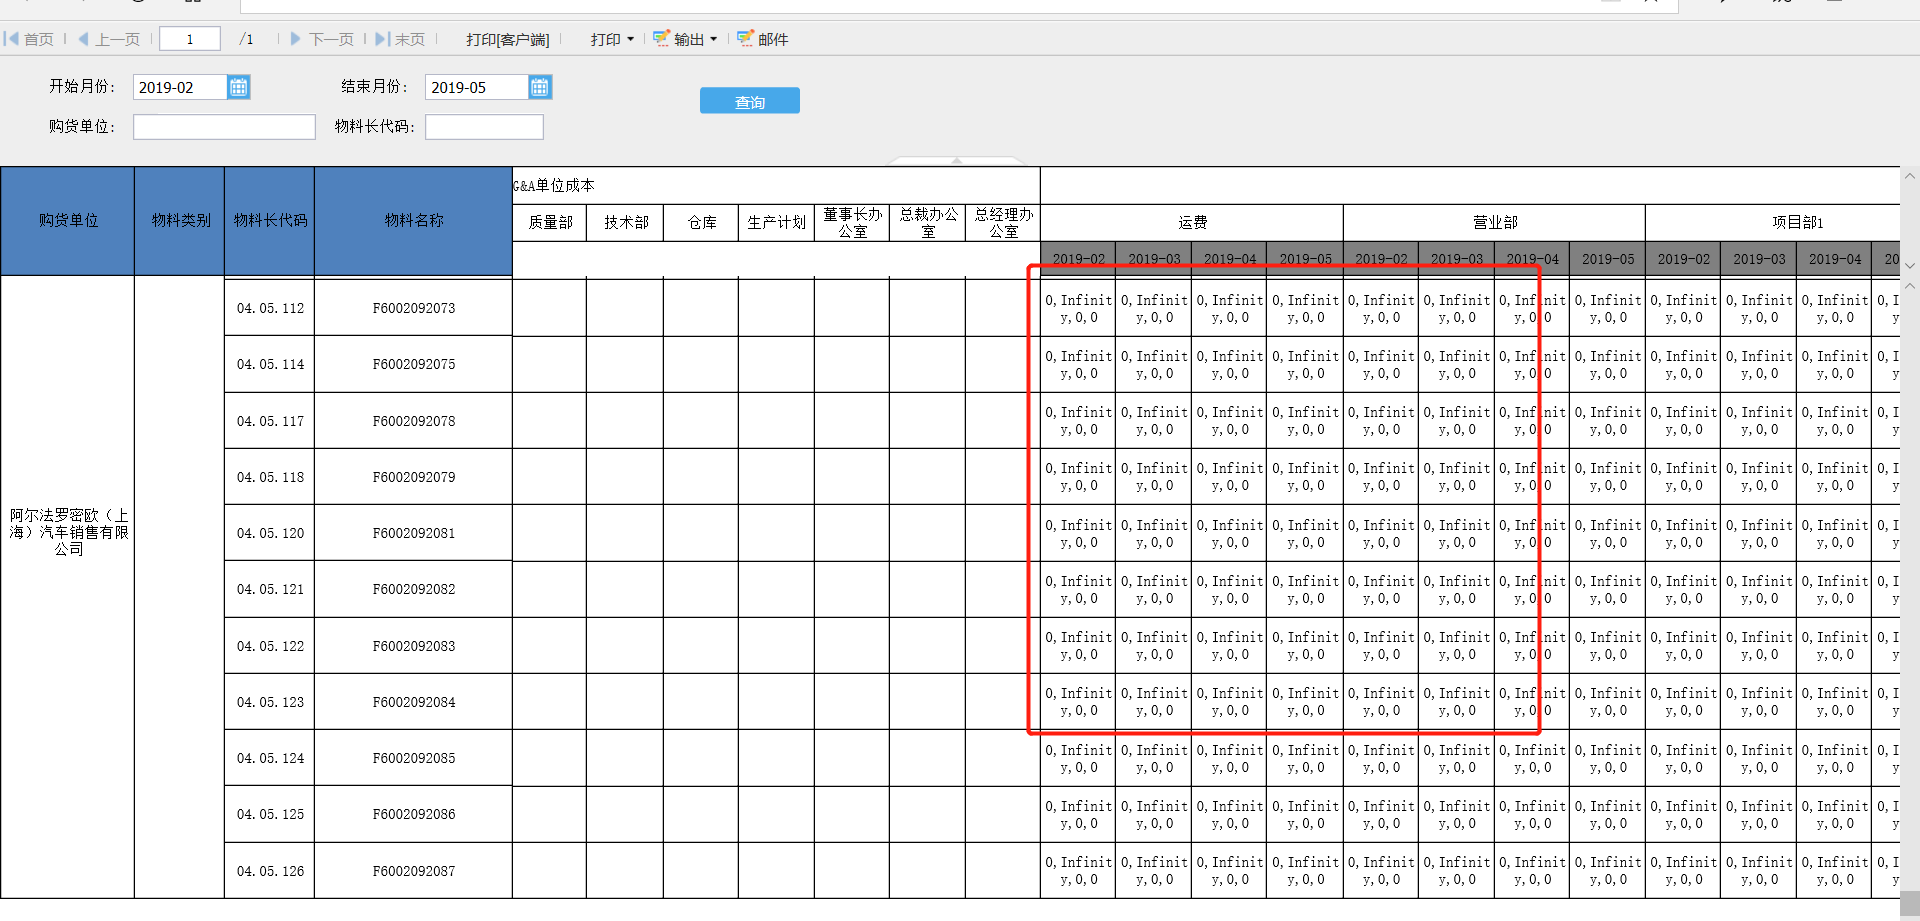
Task: Go to next page 下一页
Action: point(322,39)
